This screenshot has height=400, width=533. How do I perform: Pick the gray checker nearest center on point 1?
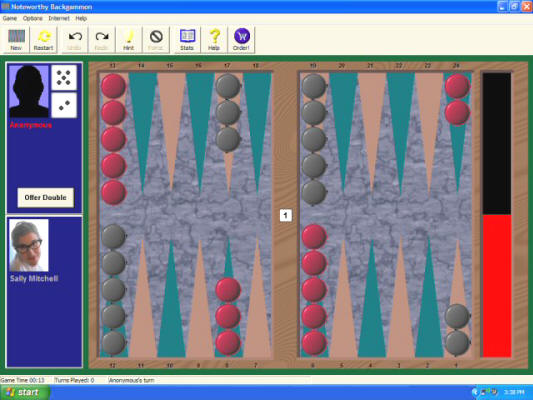point(458,316)
